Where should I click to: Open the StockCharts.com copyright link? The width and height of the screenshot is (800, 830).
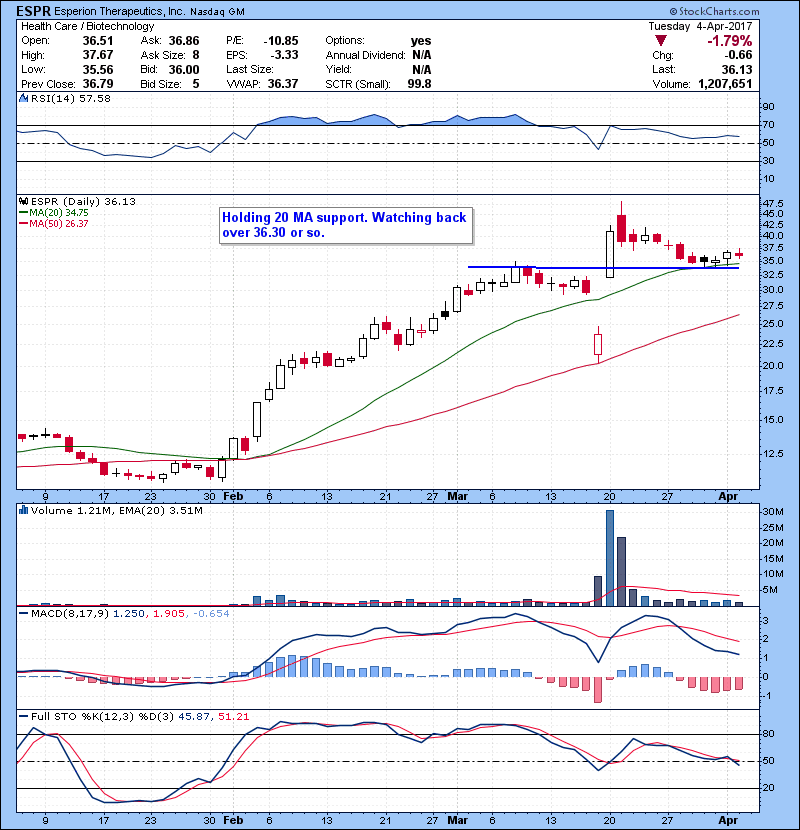714,11
